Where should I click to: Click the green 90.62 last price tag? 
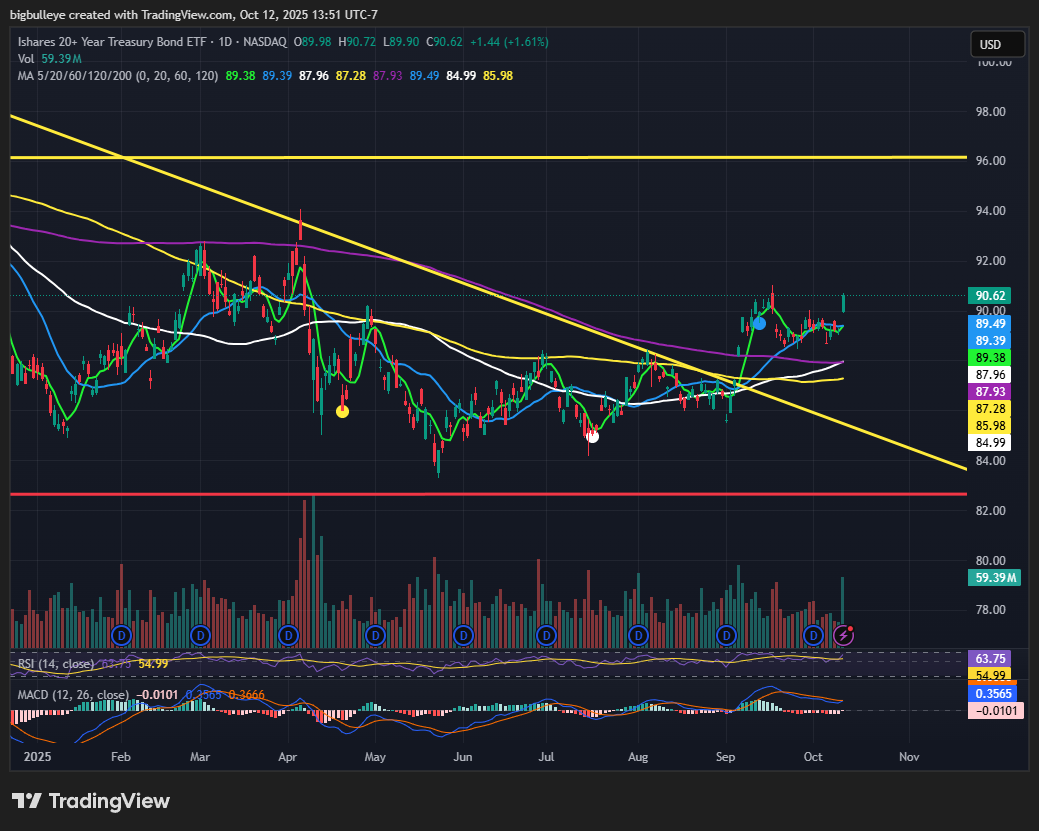[990, 296]
